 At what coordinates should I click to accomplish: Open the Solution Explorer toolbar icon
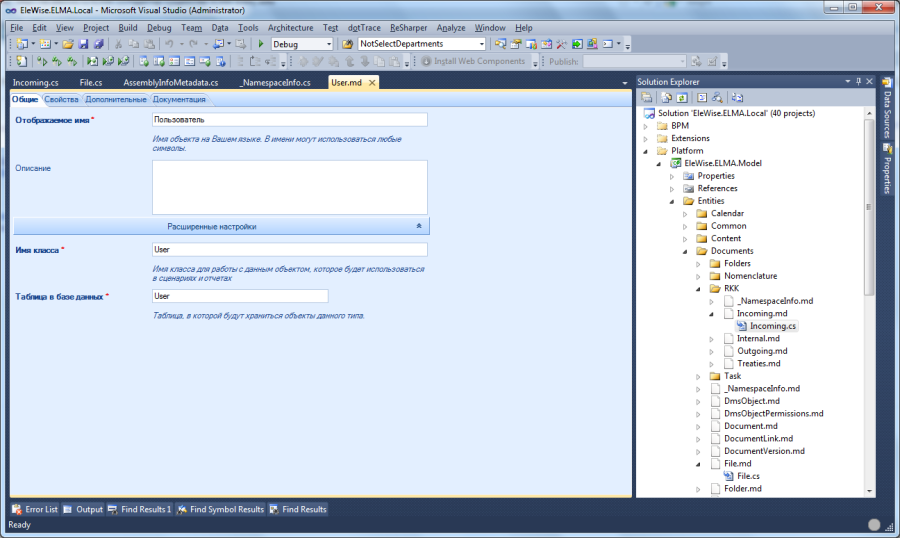tap(501, 44)
